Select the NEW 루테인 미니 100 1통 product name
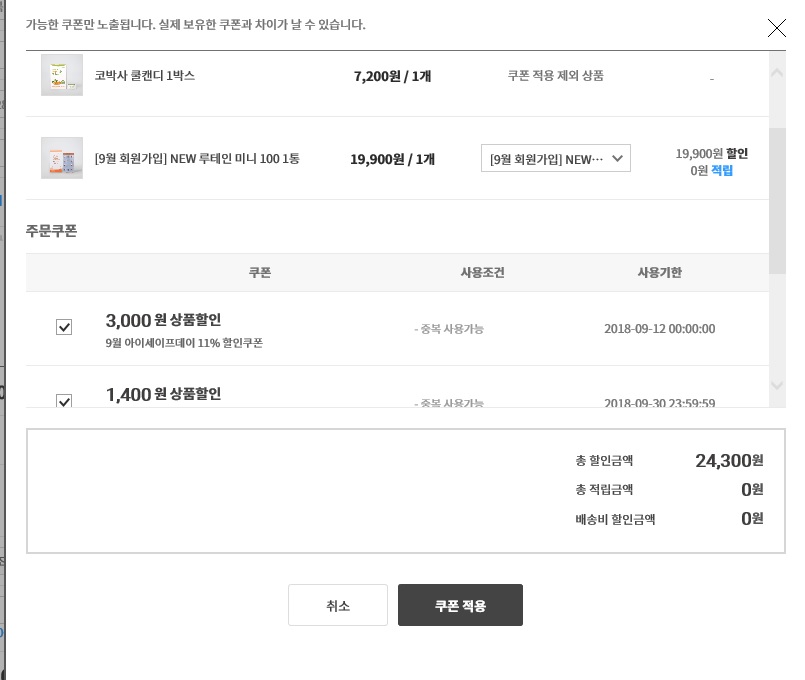Image resolution: width=805 pixels, height=680 pixels. click(x=196, y=159)
